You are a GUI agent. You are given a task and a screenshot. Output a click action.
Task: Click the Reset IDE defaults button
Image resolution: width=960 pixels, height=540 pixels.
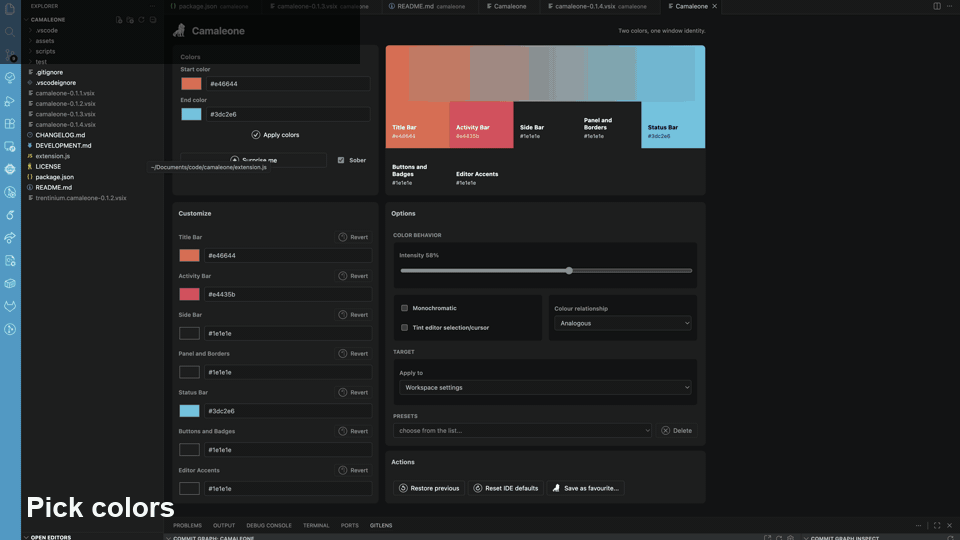click(506, 488)
